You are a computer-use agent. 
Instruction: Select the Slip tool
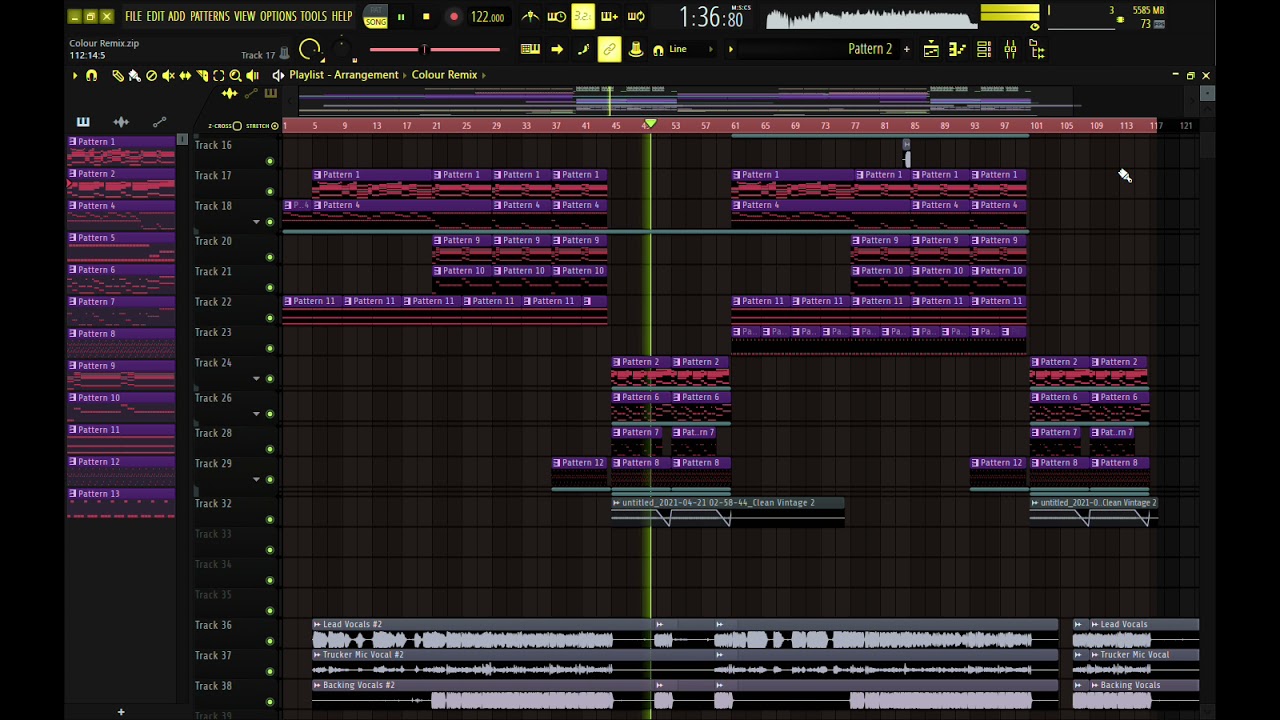(185, 75)
